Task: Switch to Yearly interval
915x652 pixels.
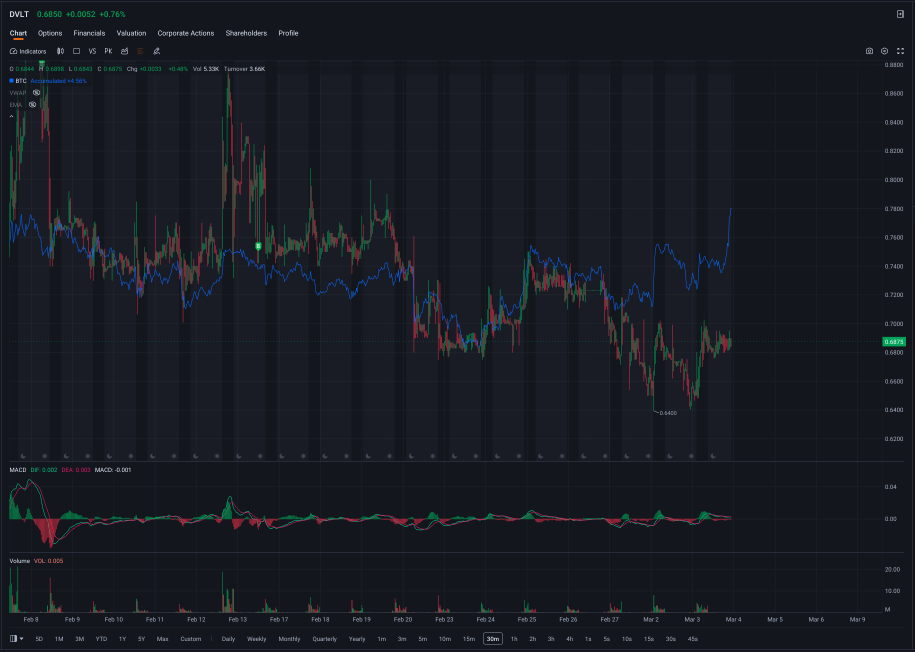Action: point(357,639)
